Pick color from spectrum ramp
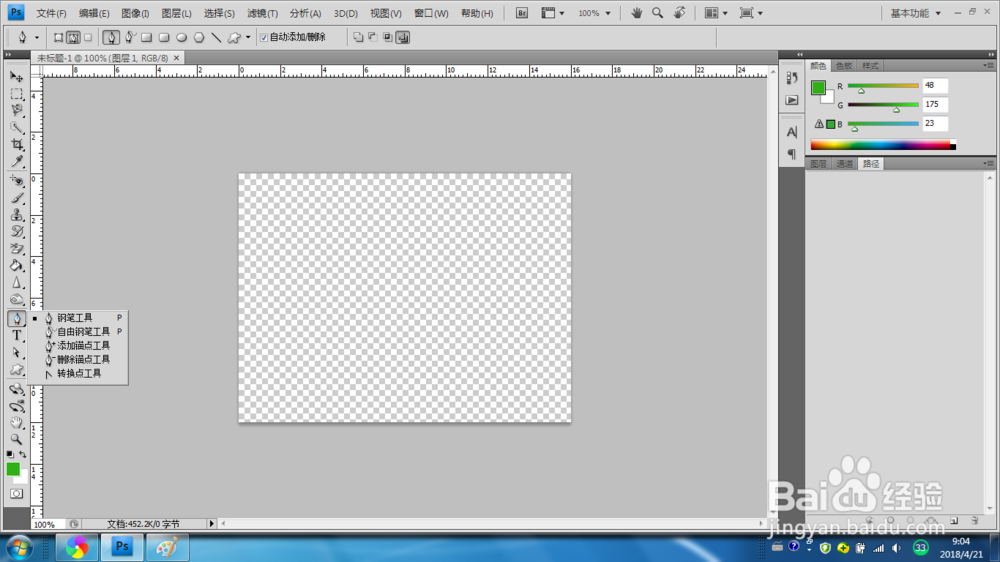This screenshot has width=1000, height=562. pyautogui.click(x=883, y=145)
